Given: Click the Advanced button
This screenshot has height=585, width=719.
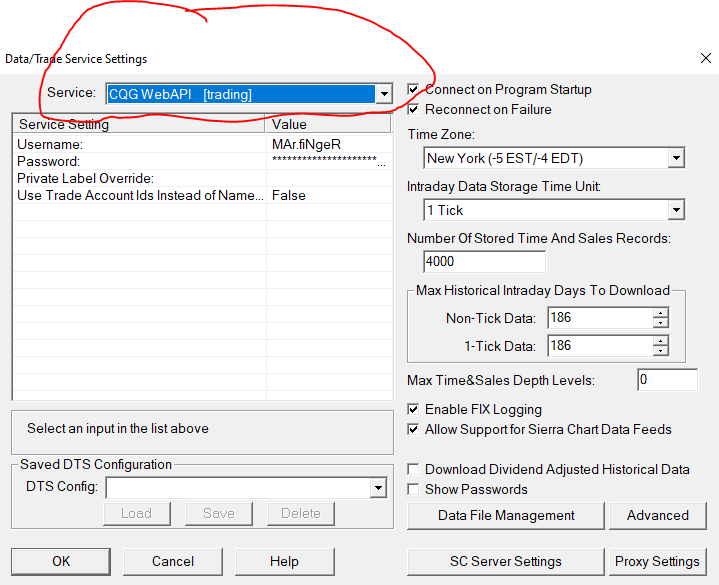Looking at the screenshot, I should click(x=658, y=516).
